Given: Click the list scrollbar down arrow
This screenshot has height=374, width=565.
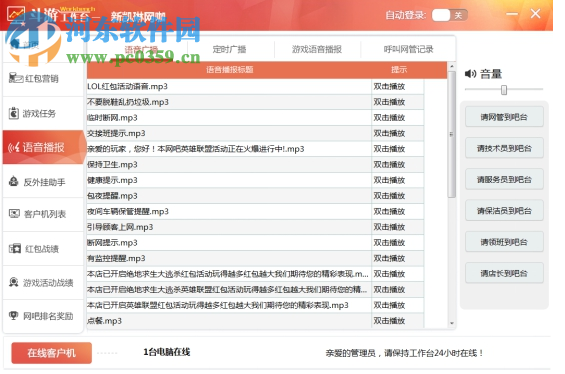Looking at the screenshot, I should (x=451, y=324).
